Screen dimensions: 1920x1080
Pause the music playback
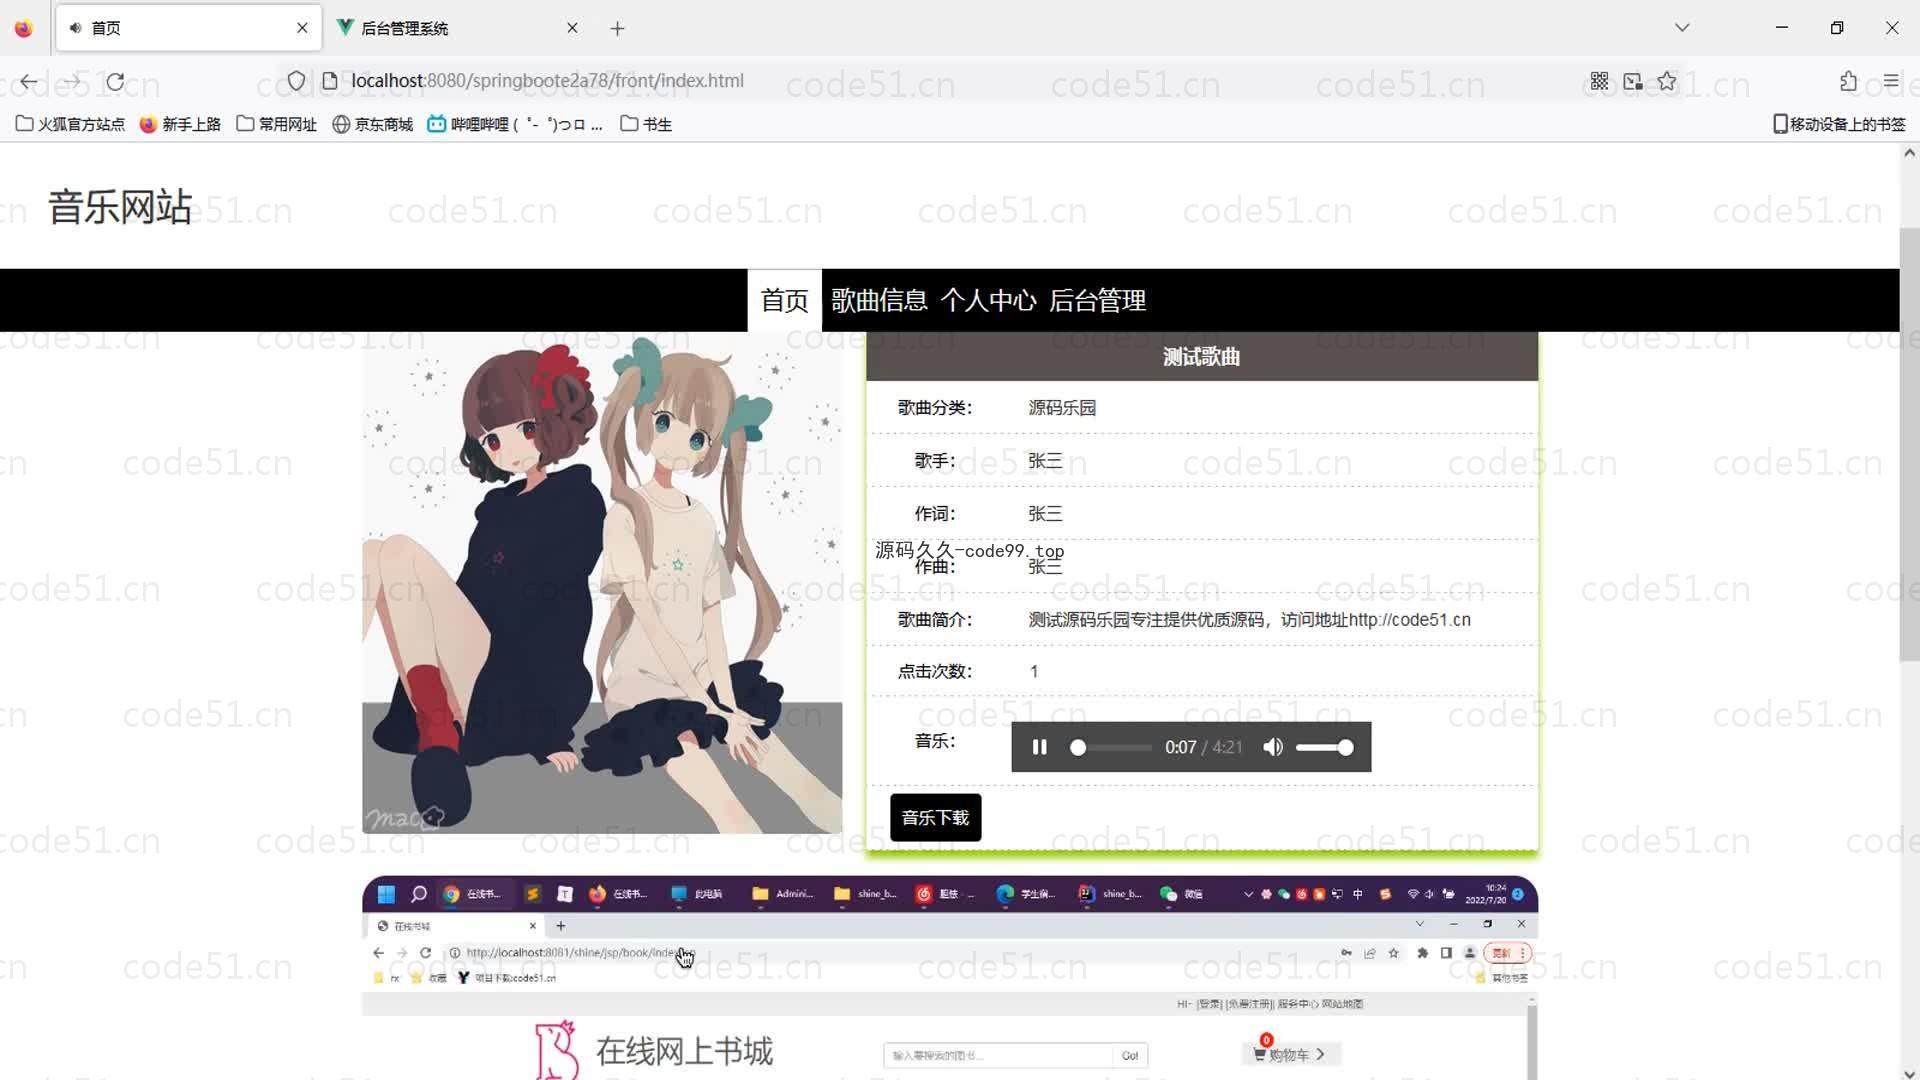1039,747
